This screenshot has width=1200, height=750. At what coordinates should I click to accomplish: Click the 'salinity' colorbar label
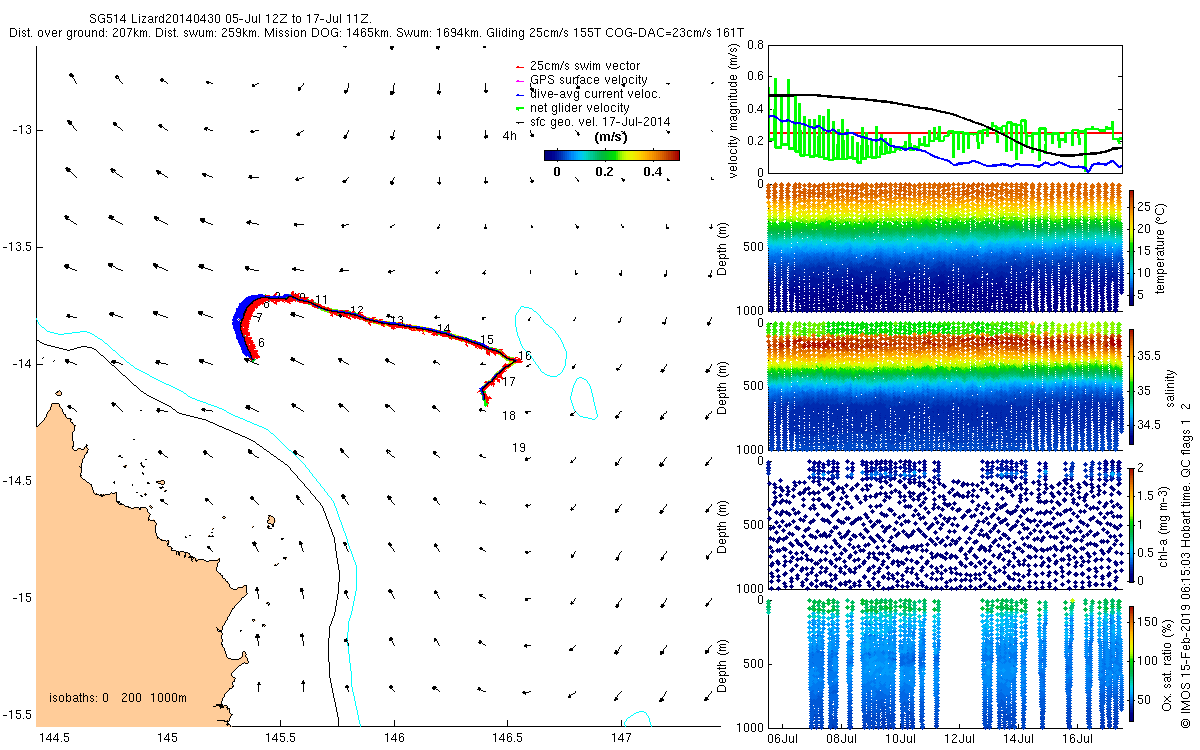click(x=1169, y=387)
